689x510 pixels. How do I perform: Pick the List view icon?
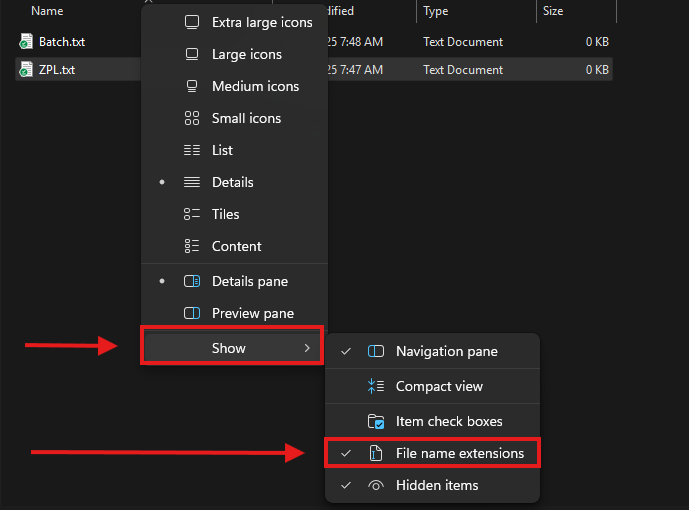coord(192,150)
